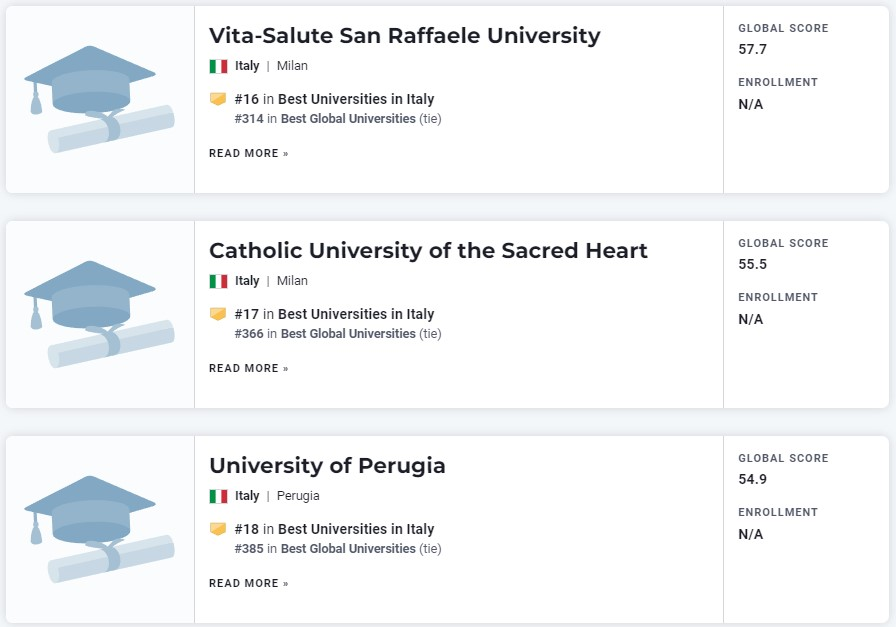
Task: Open #16 in Best Universities in Italy link
Action: click(334, 99)
